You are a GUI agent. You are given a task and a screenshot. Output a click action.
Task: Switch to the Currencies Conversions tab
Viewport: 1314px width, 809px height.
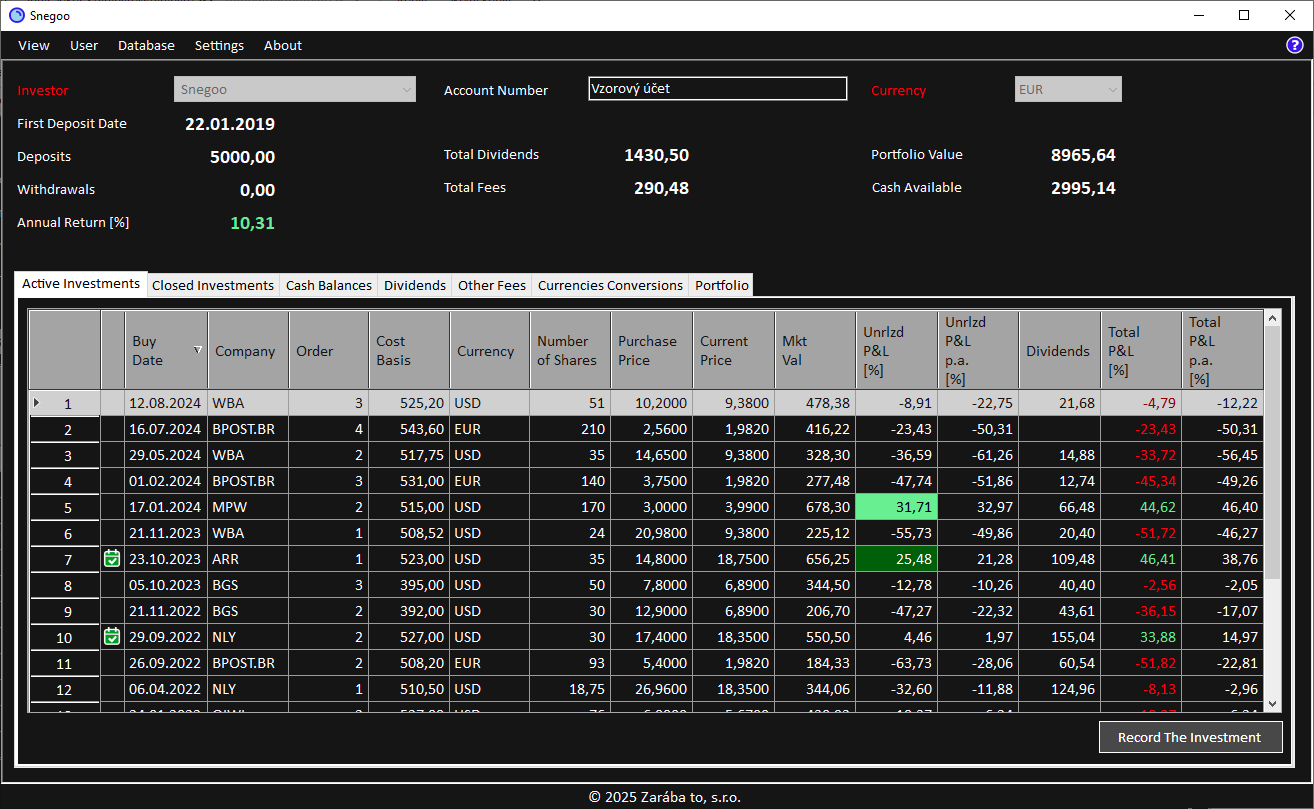click(611, 286)
